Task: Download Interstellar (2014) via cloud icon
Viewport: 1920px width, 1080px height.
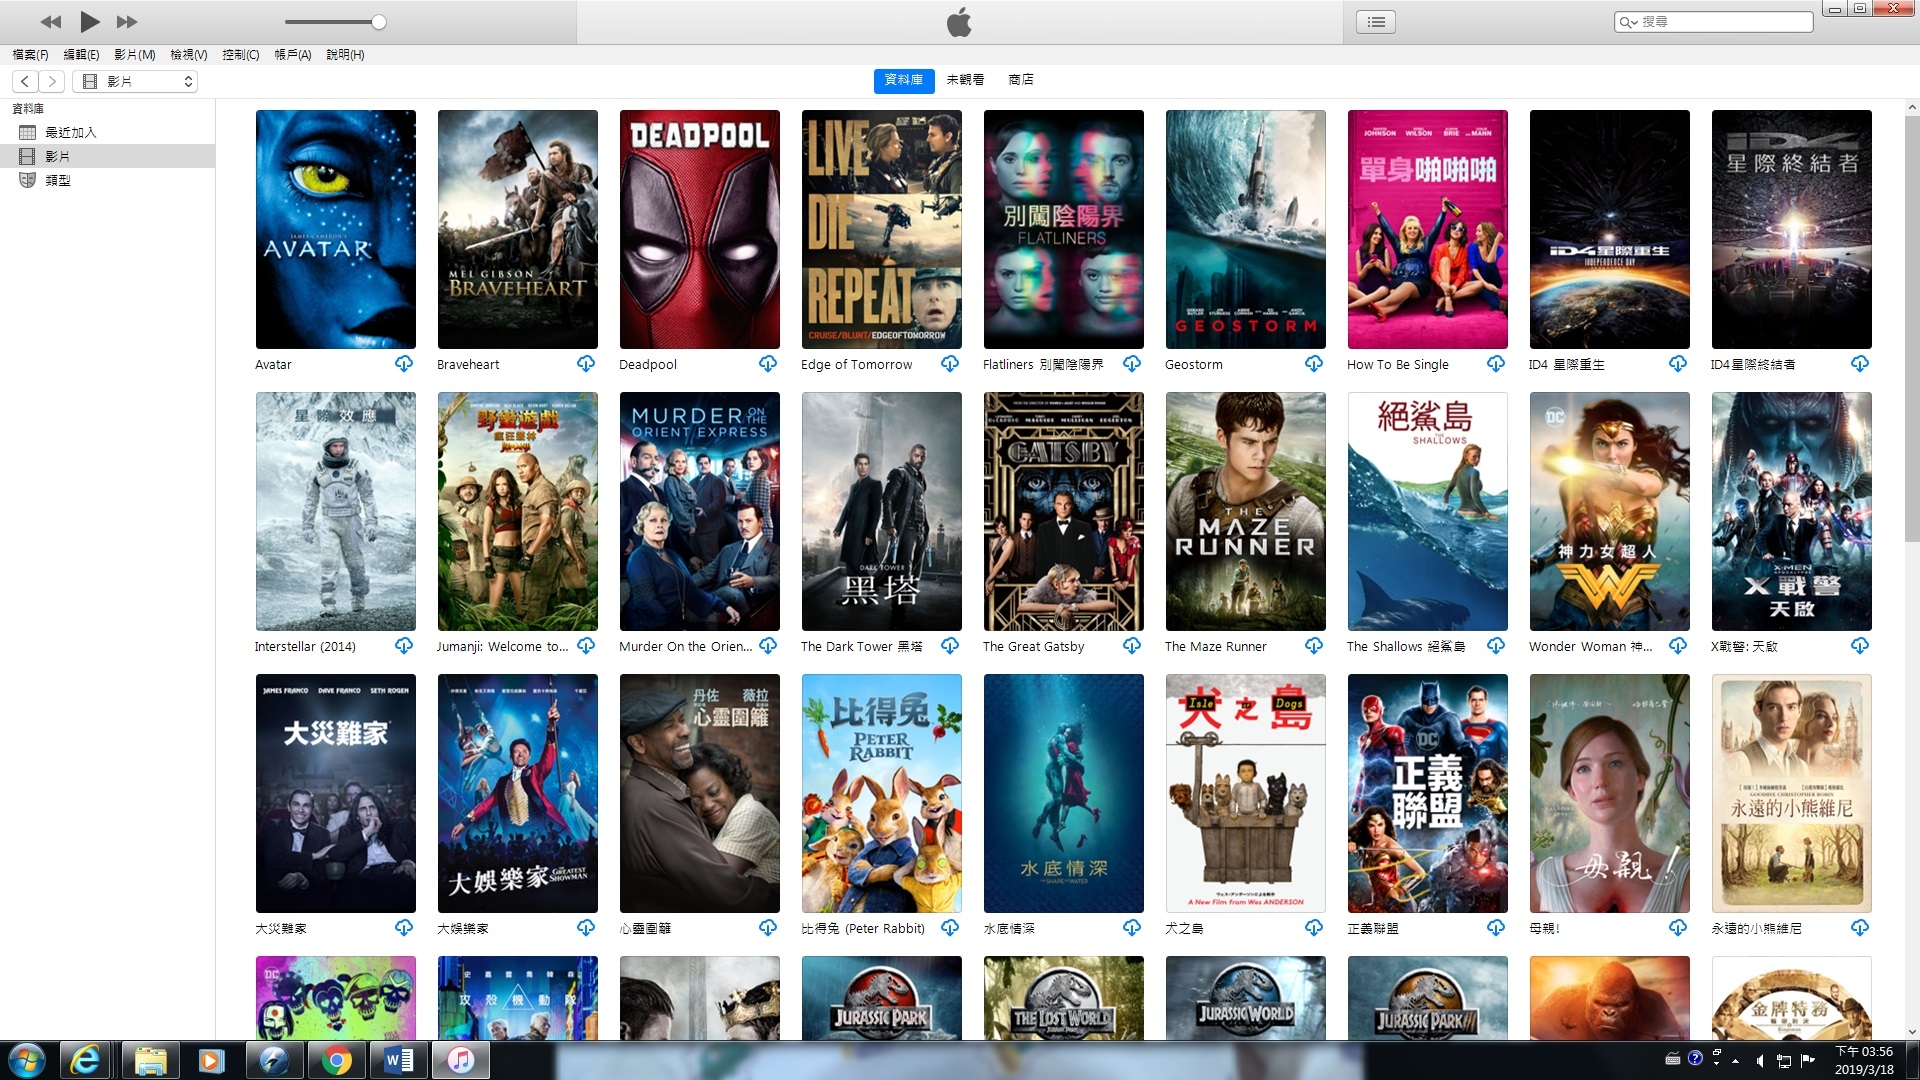Action: [x=404, y=646]
